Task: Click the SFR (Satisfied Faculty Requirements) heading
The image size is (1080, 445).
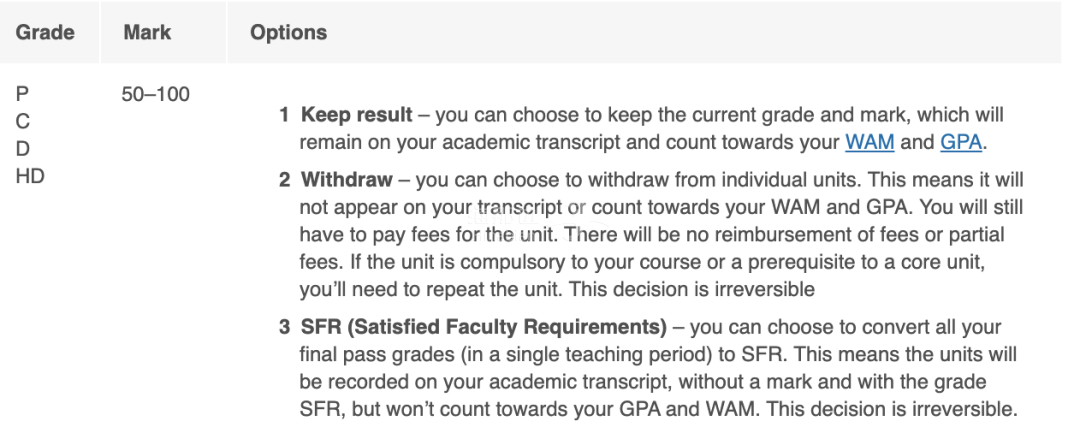Action: click(x=484, y=327)
